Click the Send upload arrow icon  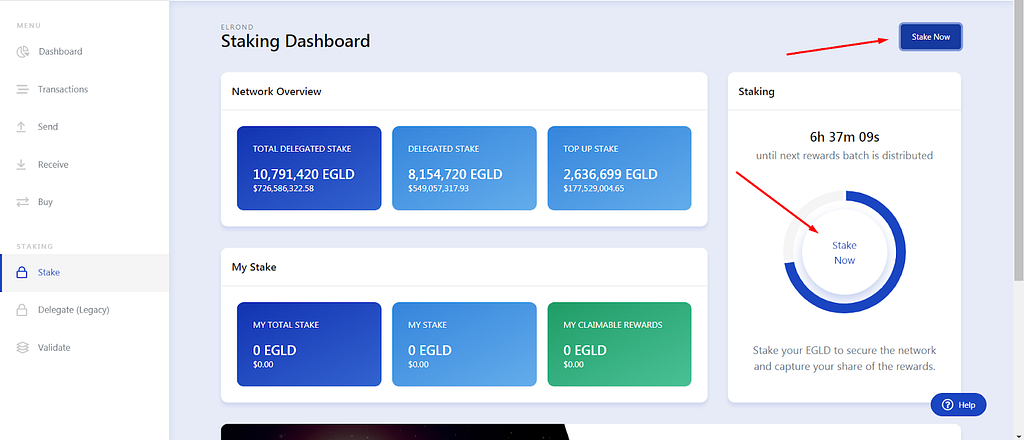coord(22,127)
